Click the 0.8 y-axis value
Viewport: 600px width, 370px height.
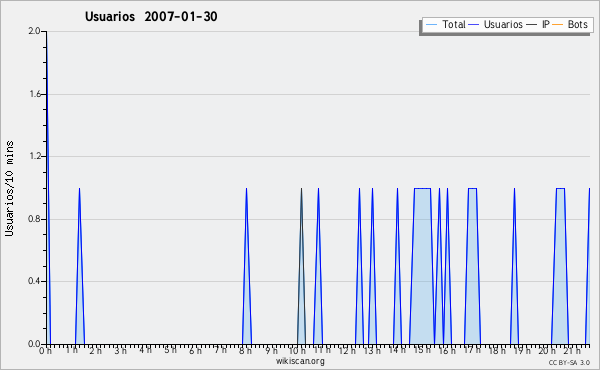tap(34, 219)
